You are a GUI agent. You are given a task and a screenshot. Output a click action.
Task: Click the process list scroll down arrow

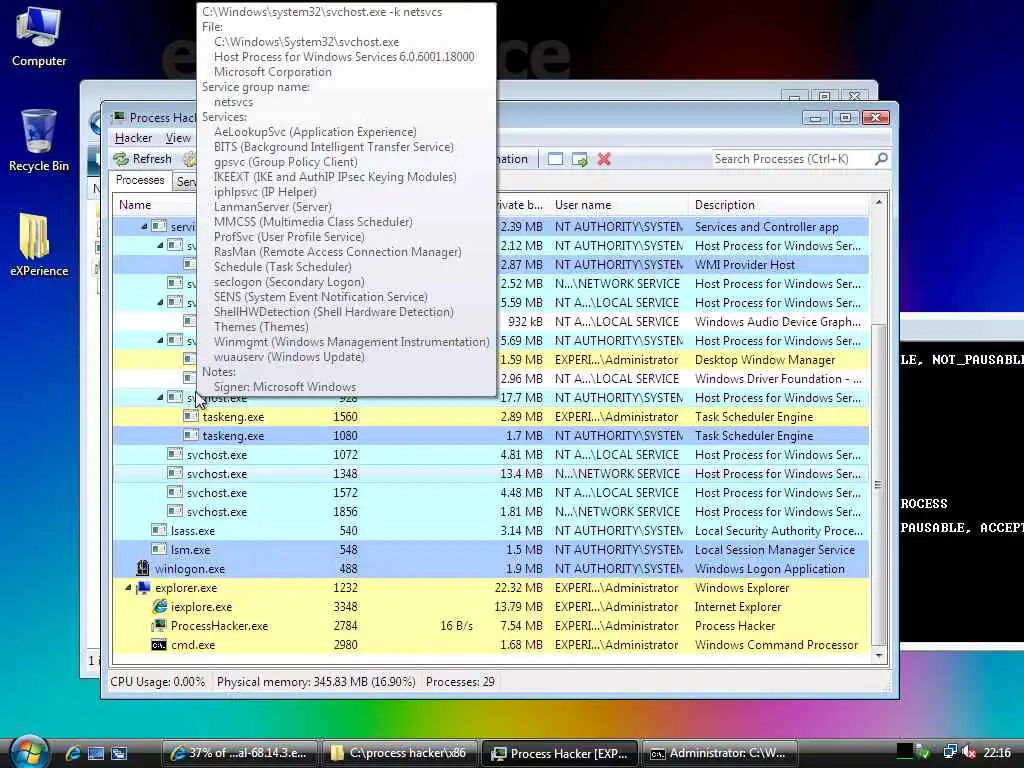(x=878, y=655)
